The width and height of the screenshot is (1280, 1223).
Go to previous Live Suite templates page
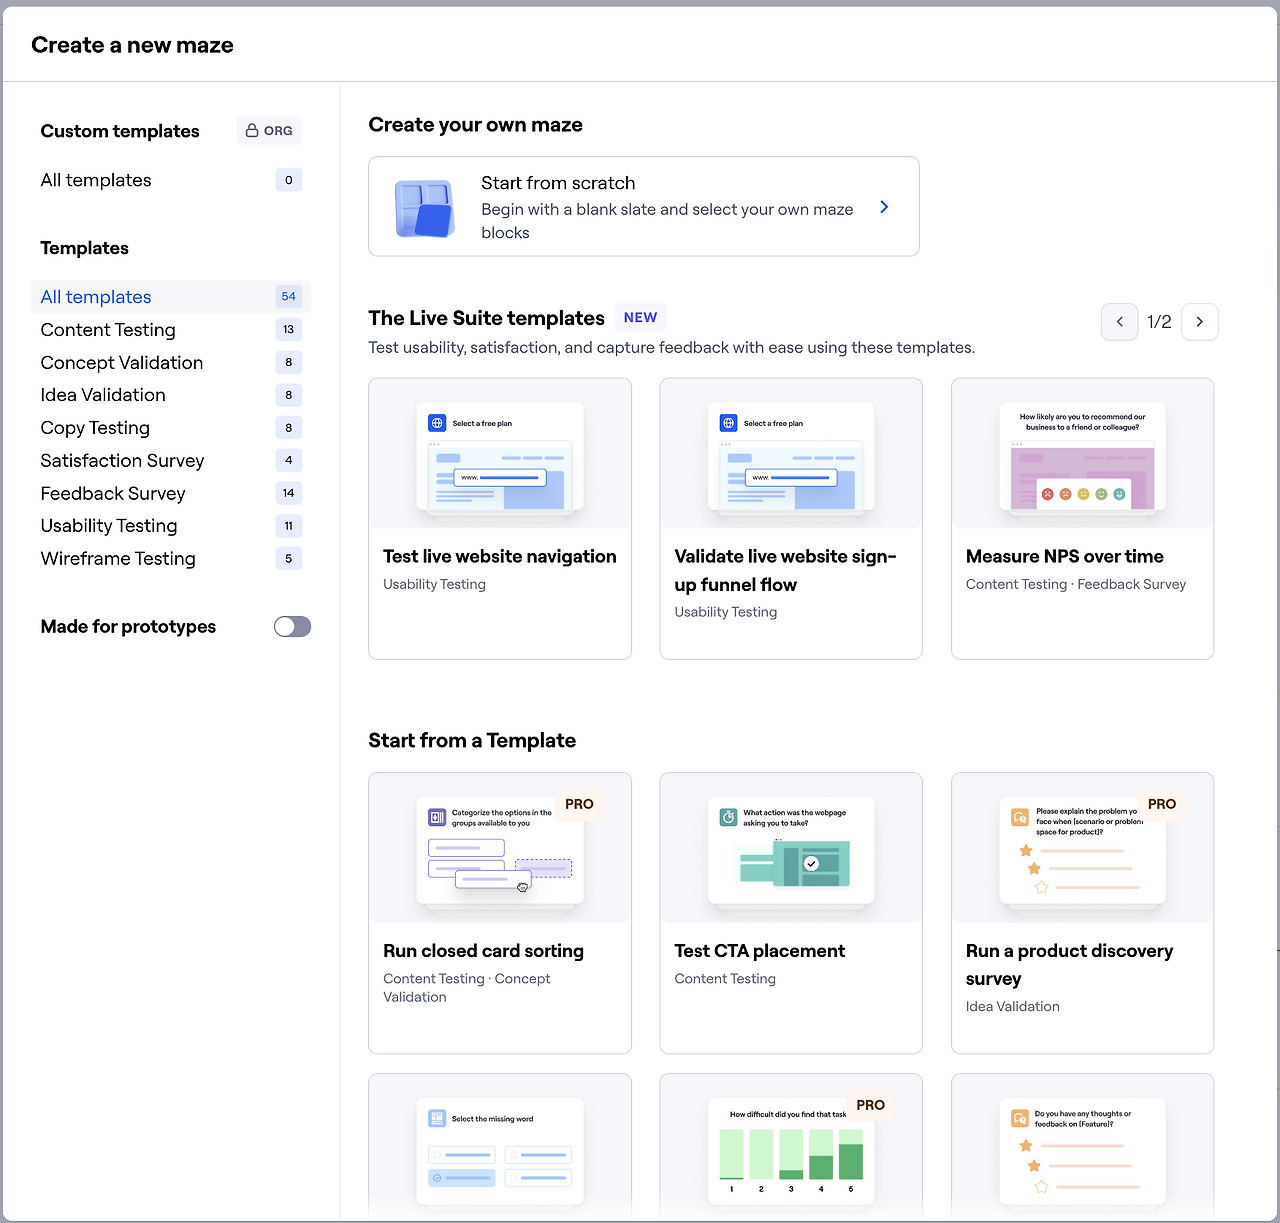click(x=1120, y=322)
